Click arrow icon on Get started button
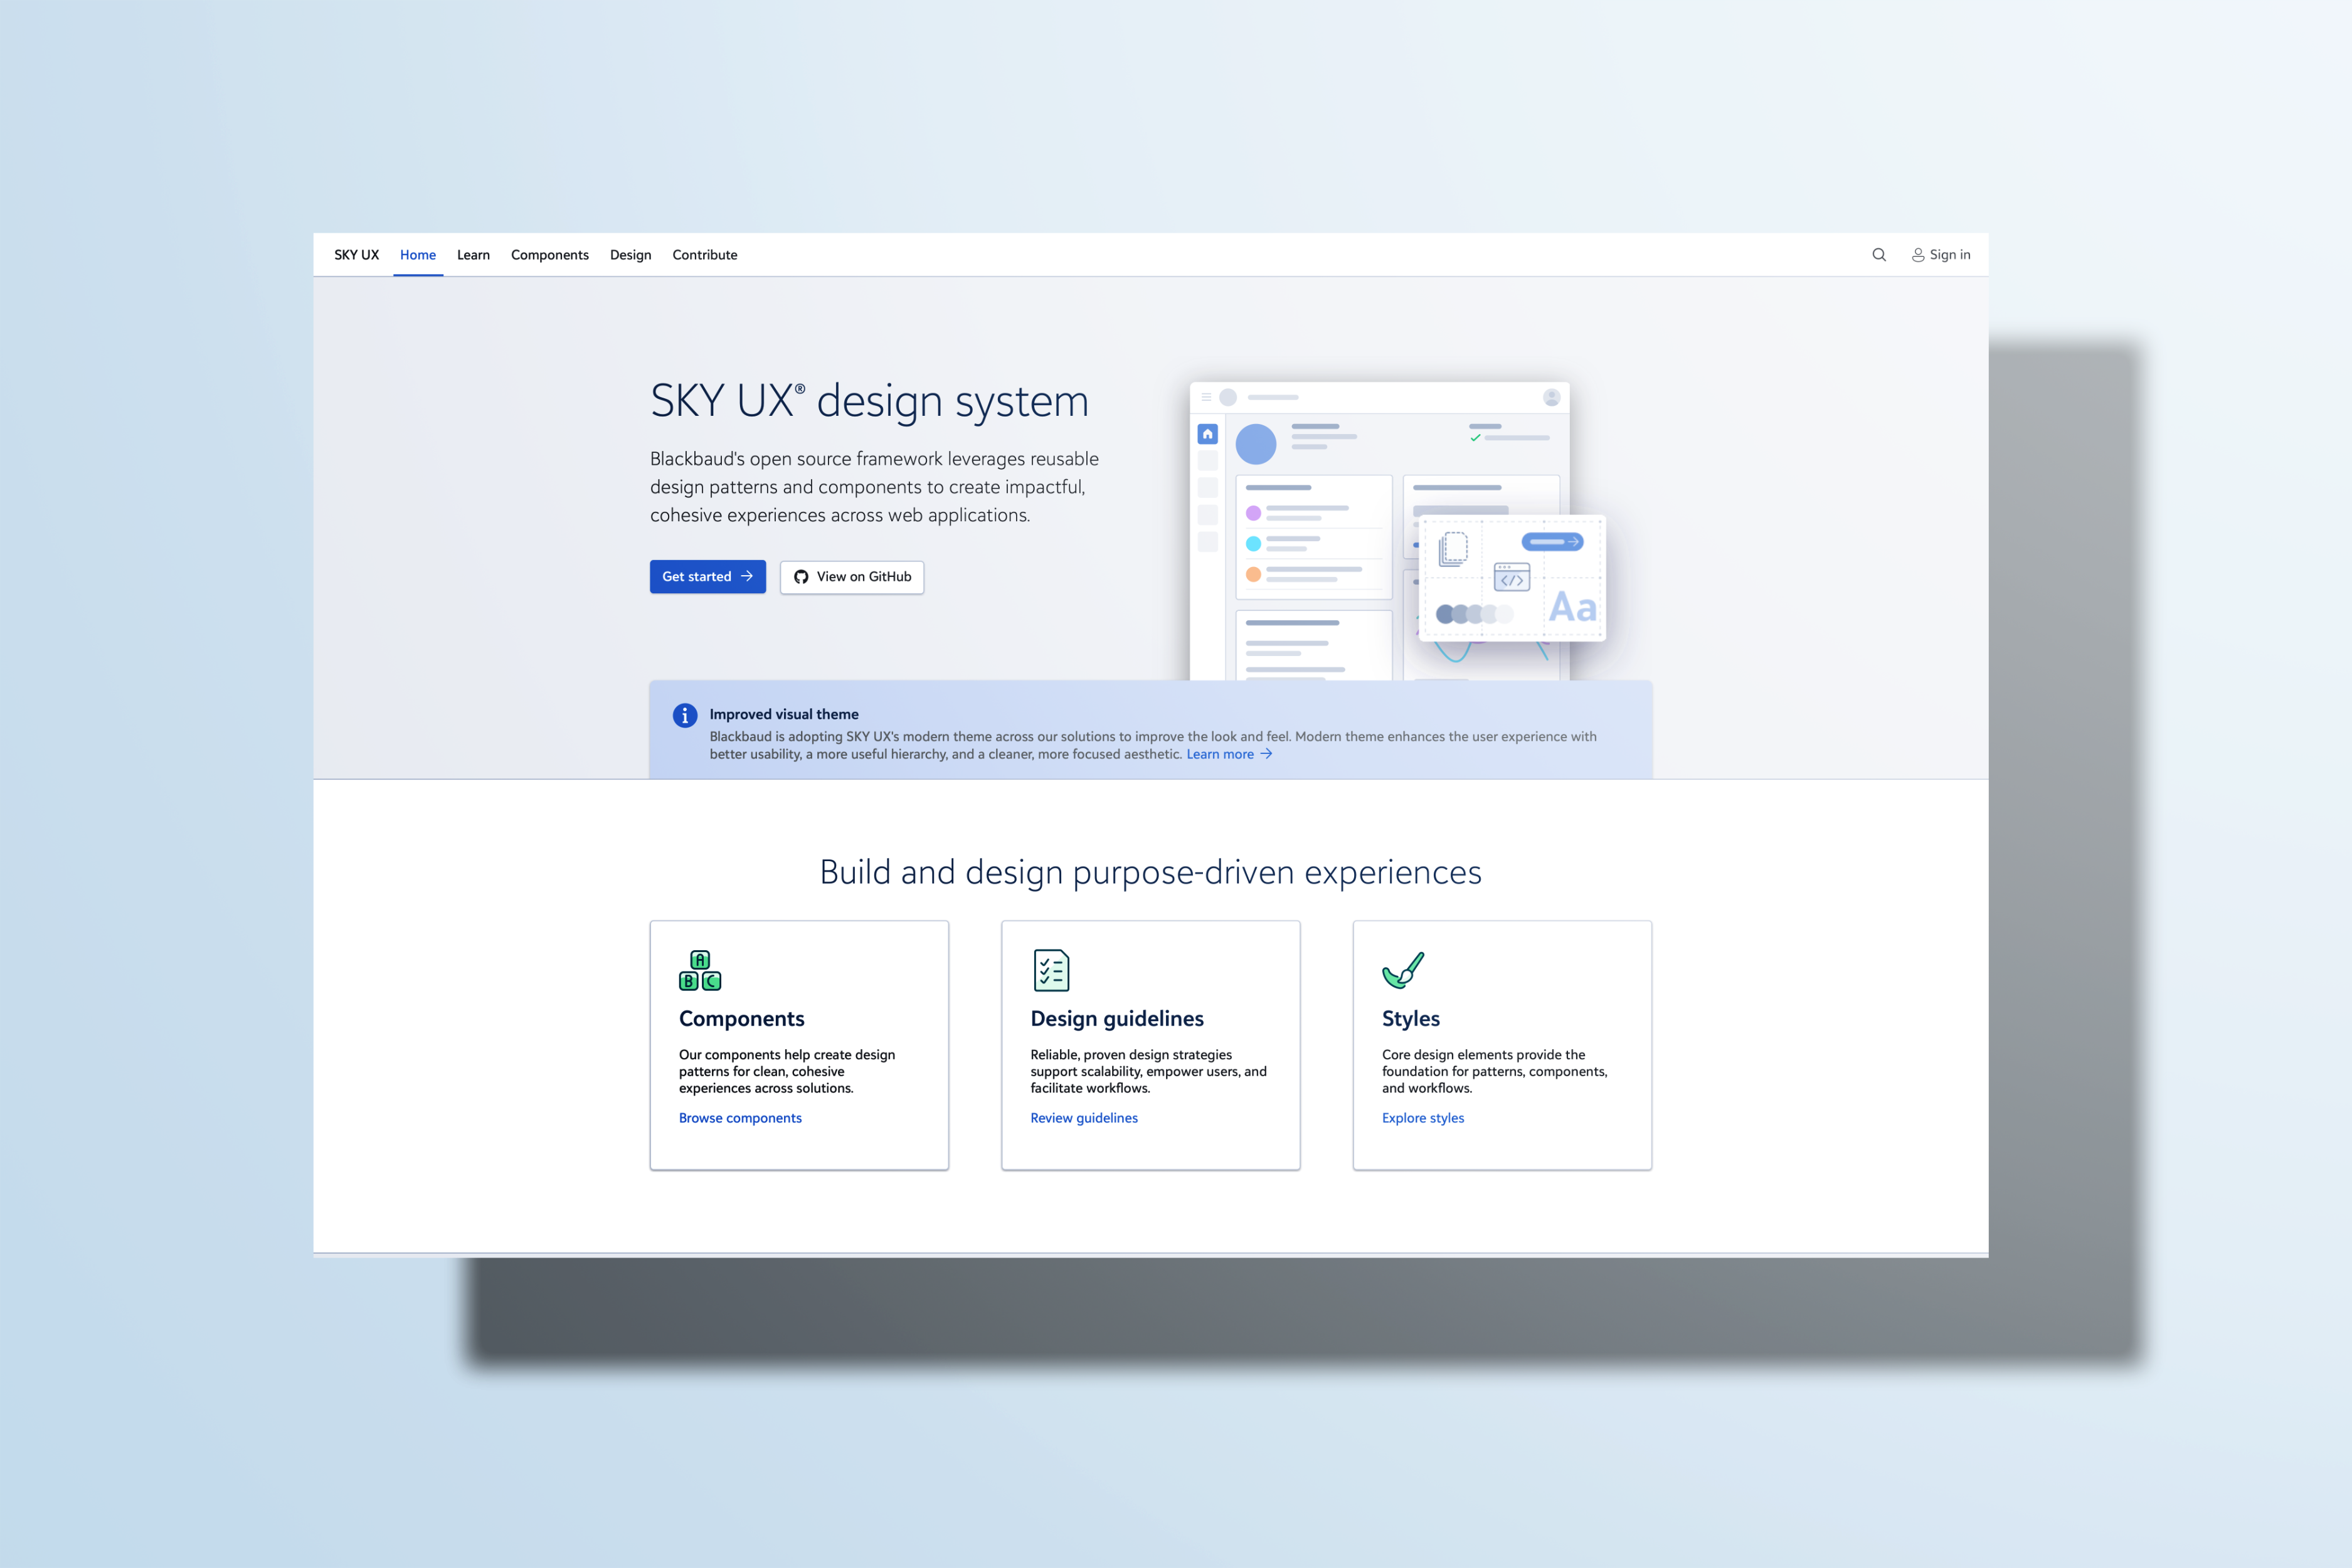Image resolution: width=2352 pixels, height=1568 pixels. click(747, 576)
